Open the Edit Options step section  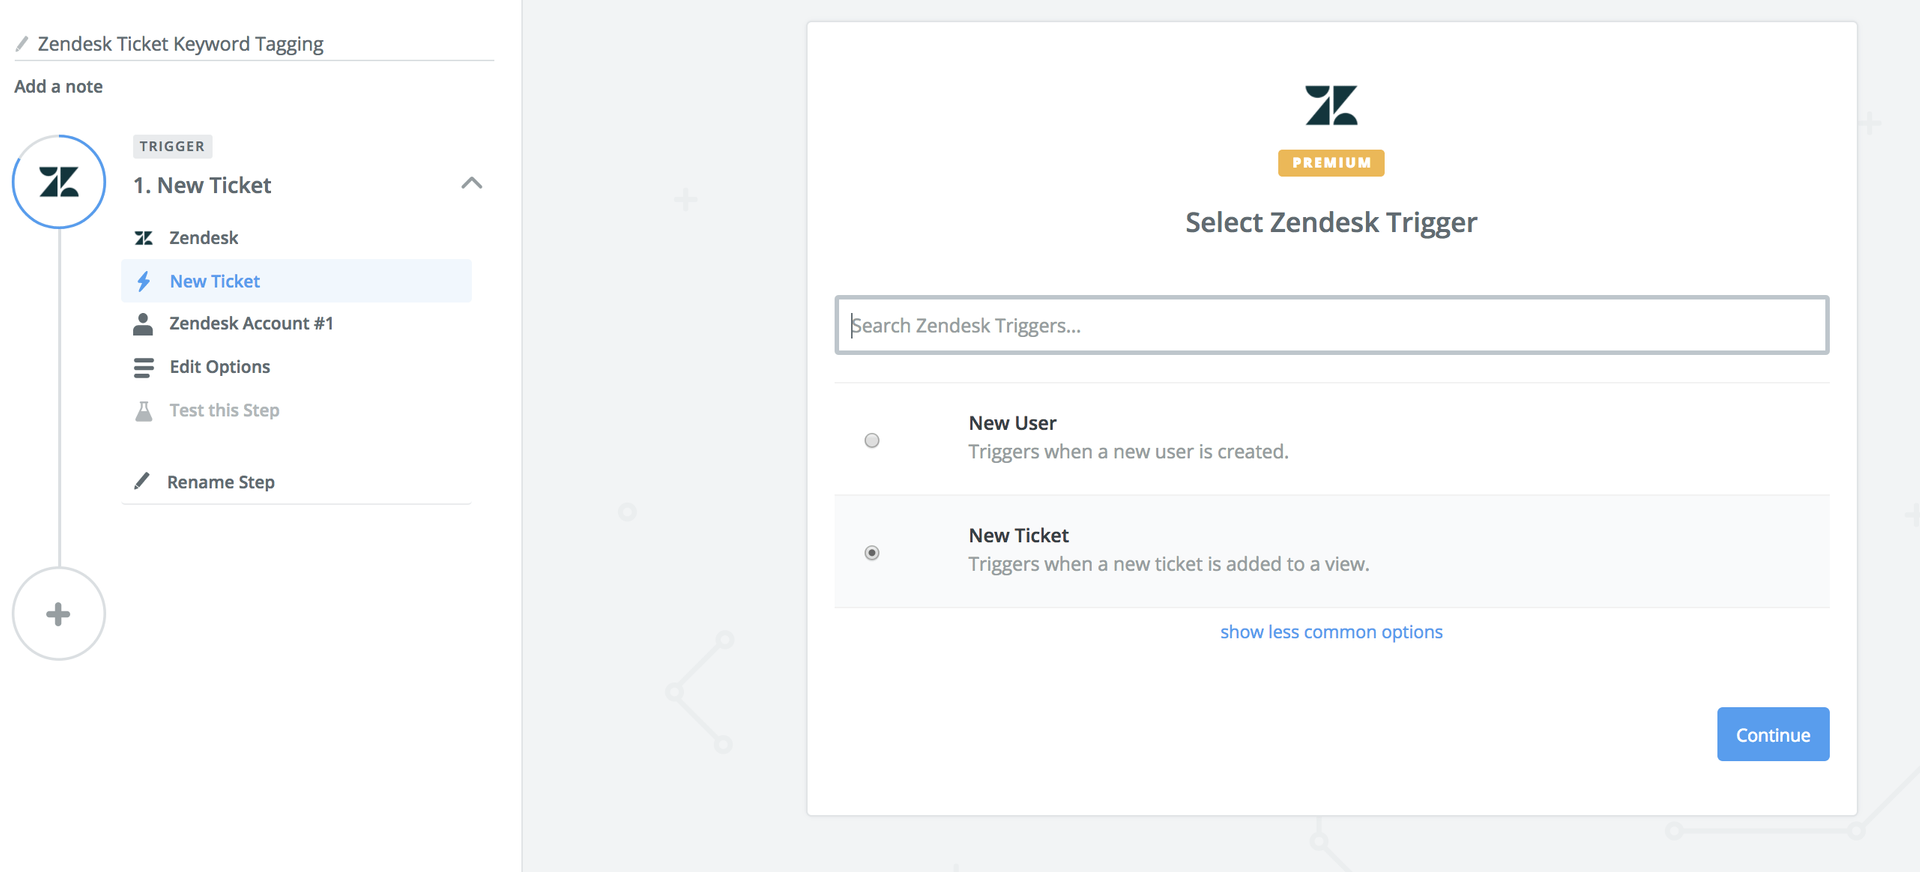click(220, 367)
